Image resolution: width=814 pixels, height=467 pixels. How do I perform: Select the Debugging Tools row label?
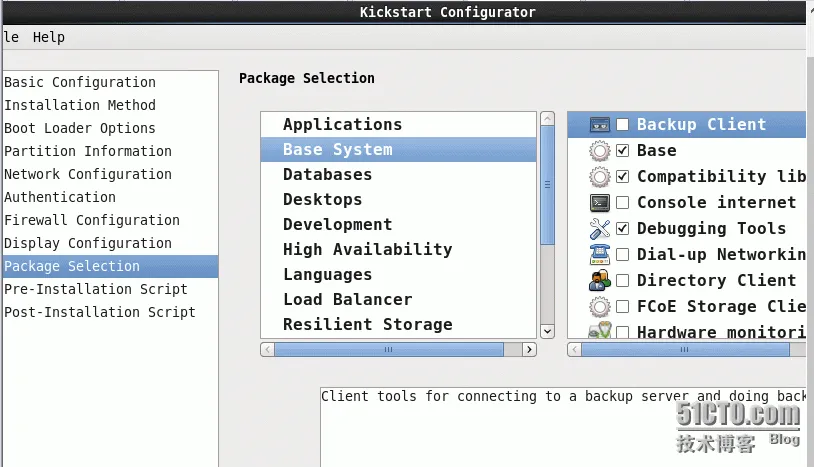[x=711, y=228]
